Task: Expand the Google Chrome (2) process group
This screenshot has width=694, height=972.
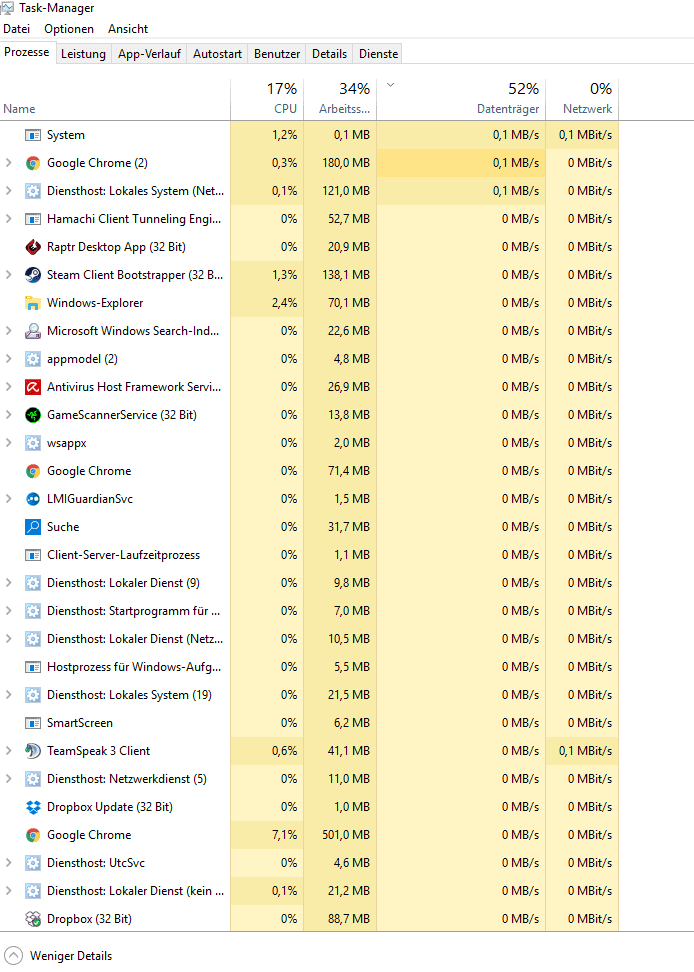Action: click(9, 163)
